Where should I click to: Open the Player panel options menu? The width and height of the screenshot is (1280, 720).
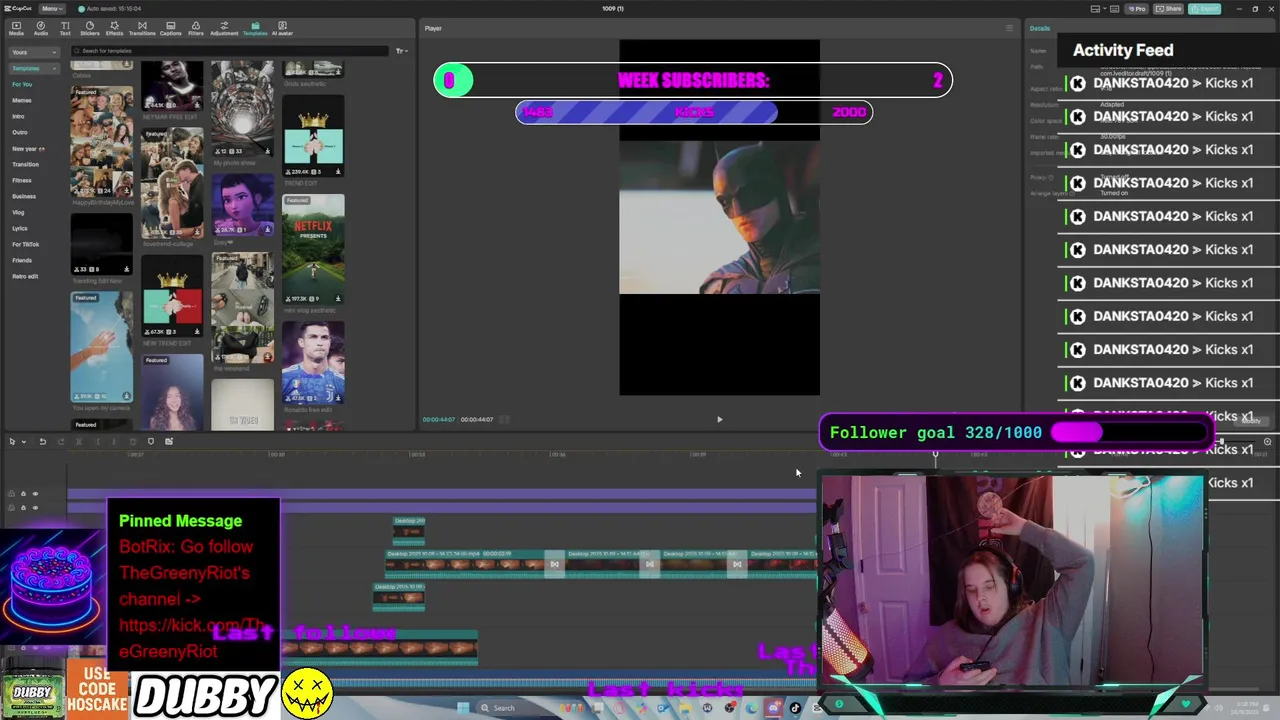click(1009, 28)
